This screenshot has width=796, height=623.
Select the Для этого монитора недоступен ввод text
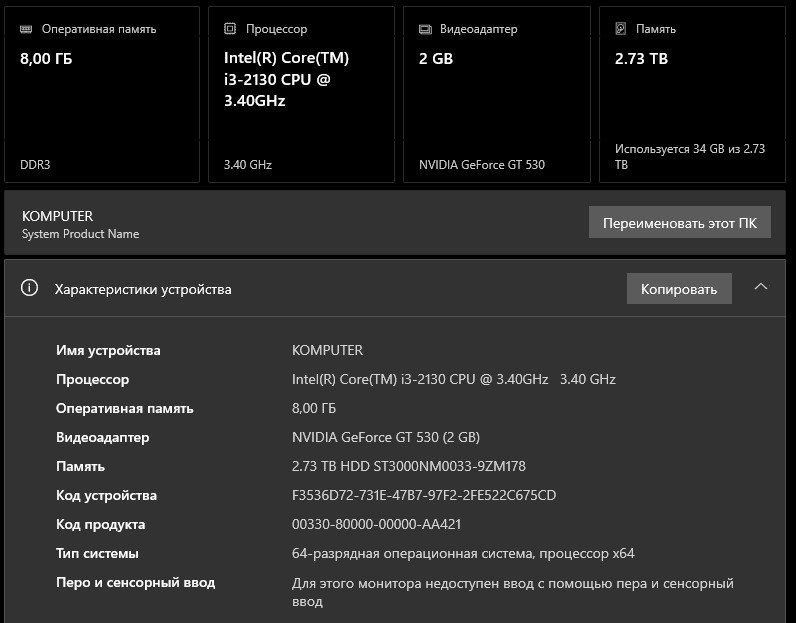[513, 592]
